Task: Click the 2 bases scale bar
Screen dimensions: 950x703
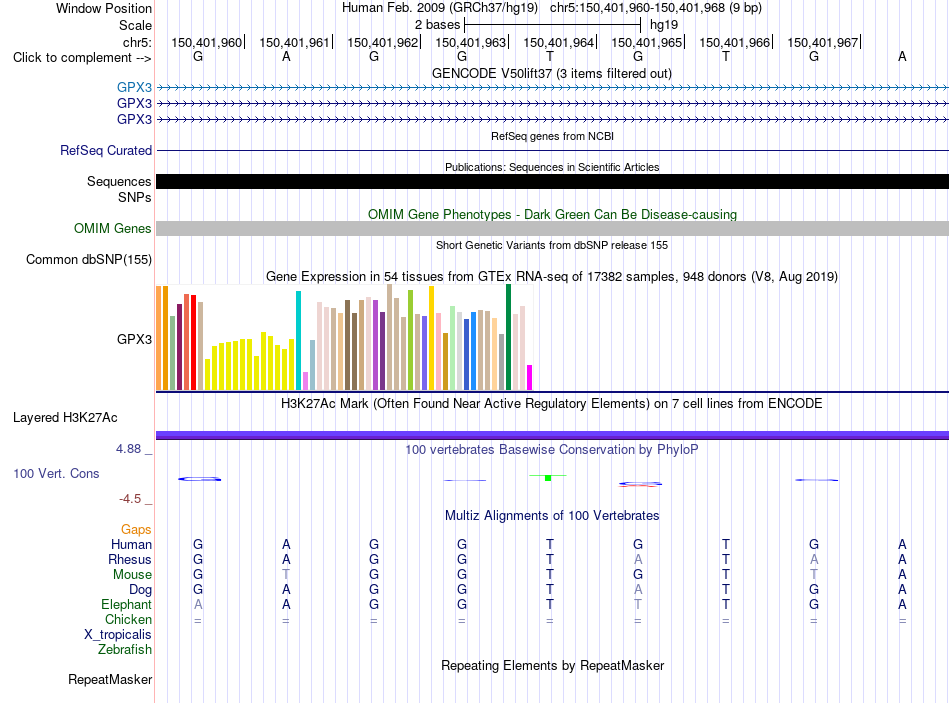Action: (x=552, y=25)
